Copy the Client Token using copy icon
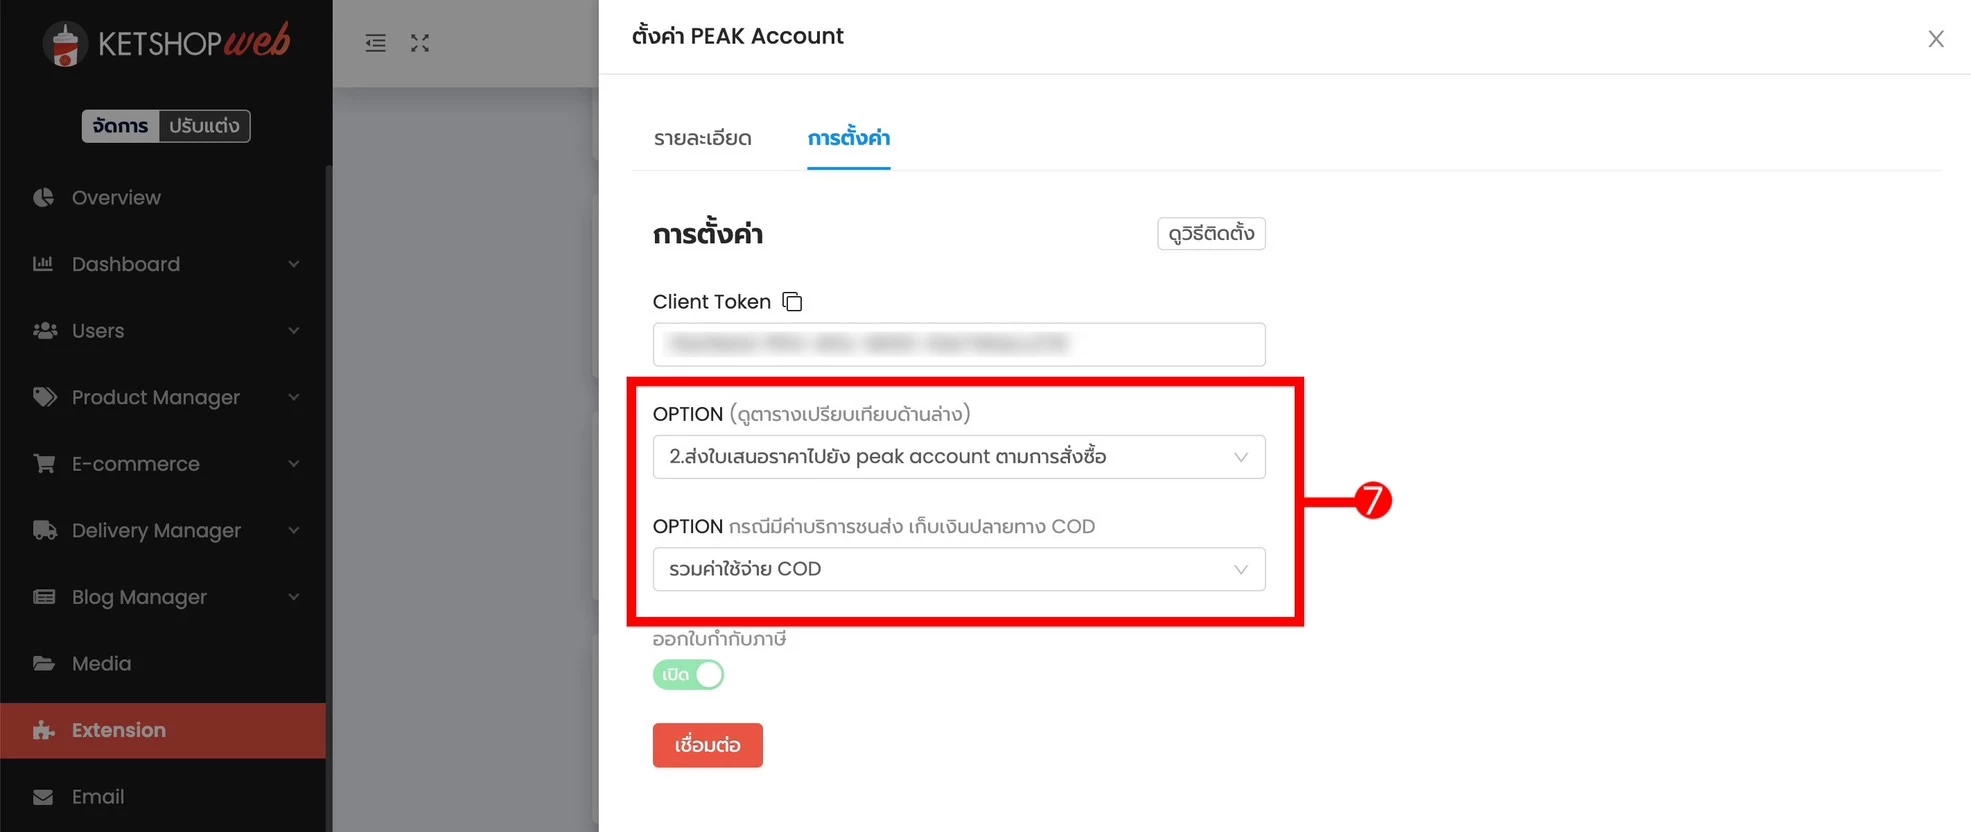The image size is (1971, 832). click(x=792, y=301)
